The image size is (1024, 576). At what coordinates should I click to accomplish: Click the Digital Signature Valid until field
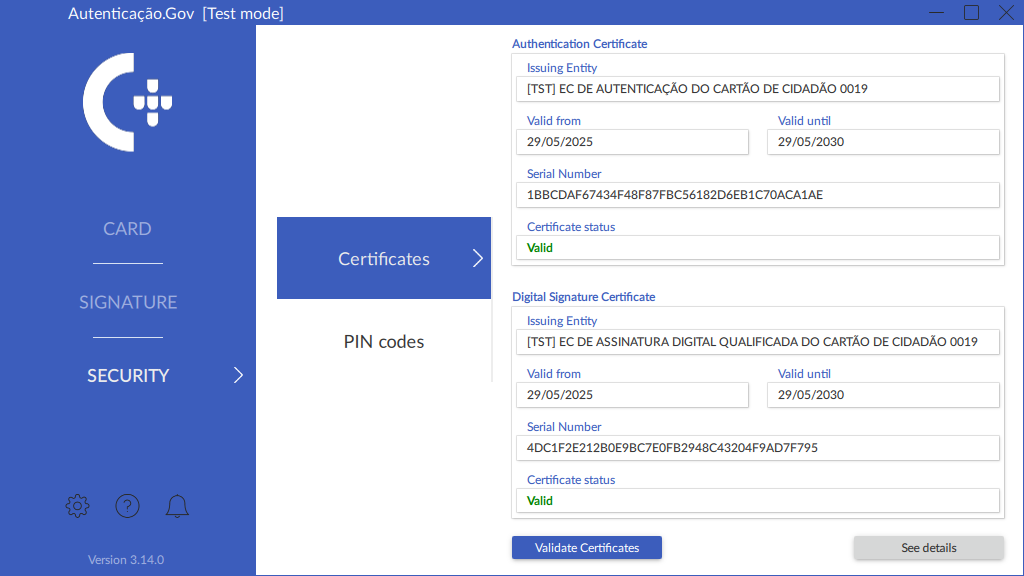point(883,395)
